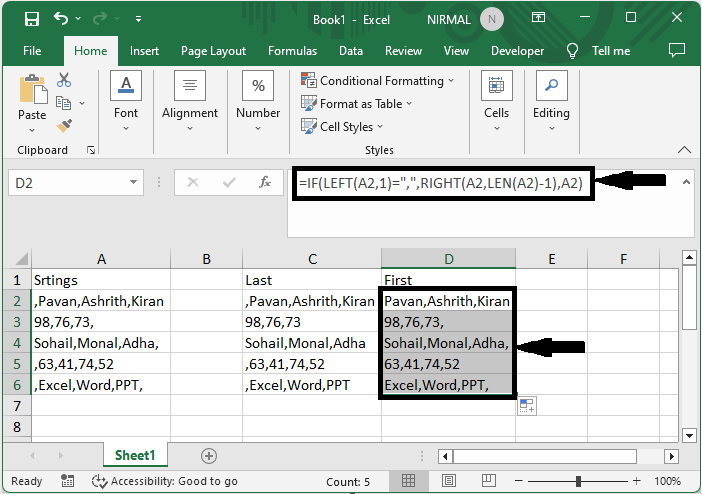The height and width of the screenshot is (494, 702).
Task: Open the comments speech bubble icon
Action: pos(677,51)
